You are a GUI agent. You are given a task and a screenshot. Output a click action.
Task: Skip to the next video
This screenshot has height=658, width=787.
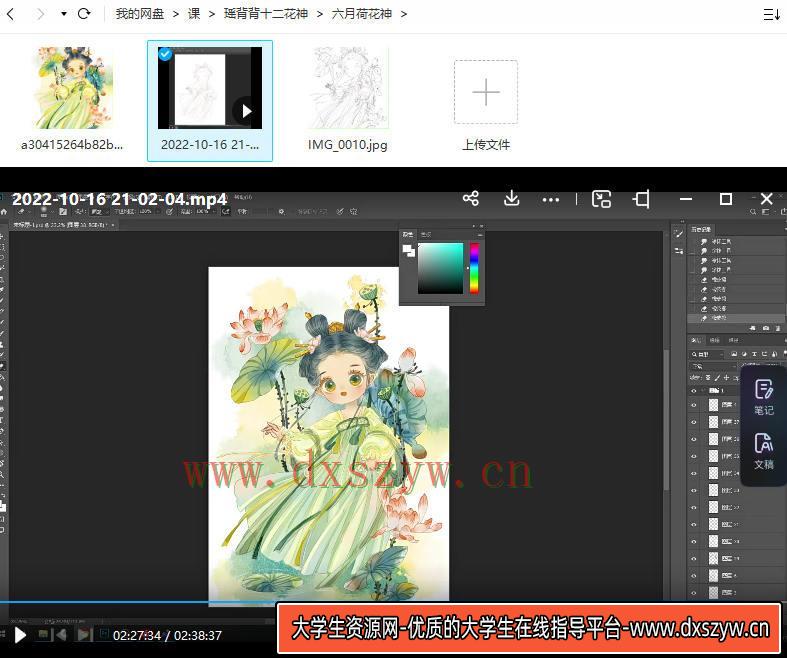tap(84, 635)
